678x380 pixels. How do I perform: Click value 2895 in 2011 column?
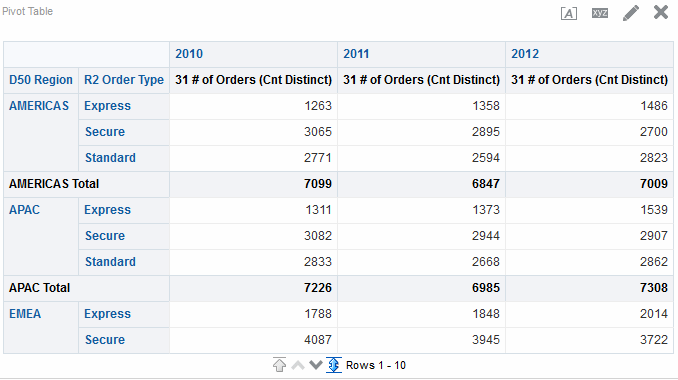pos(486,132)
